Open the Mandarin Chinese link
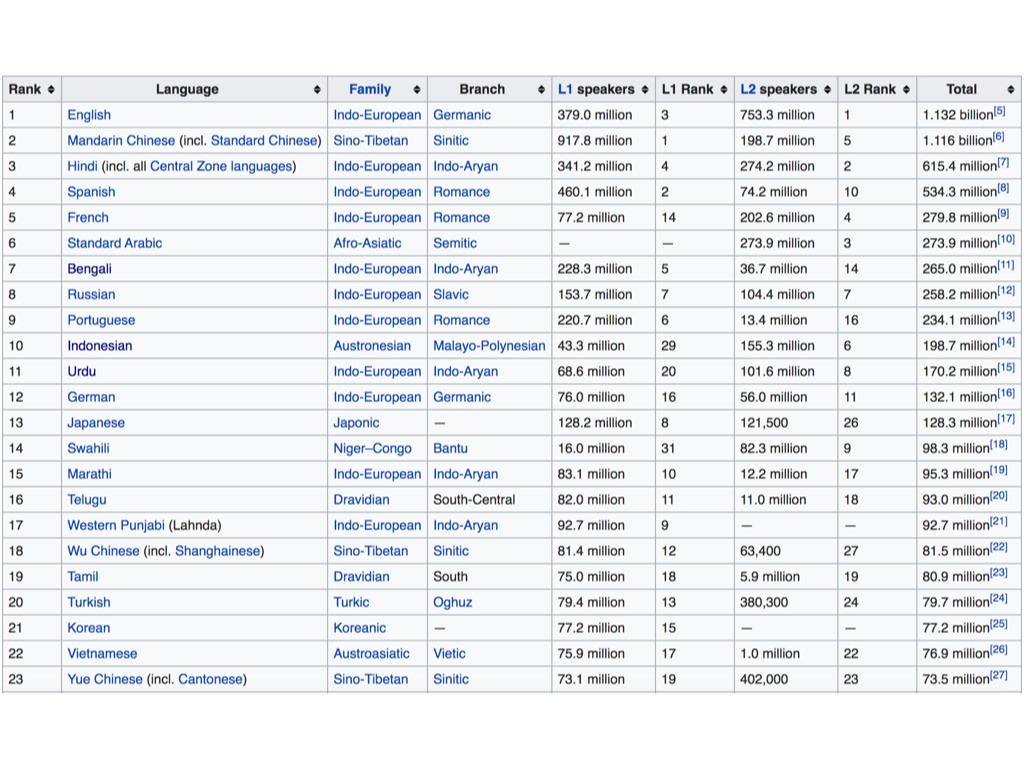This screenshot has width=1024, height=768. [121, 140]
